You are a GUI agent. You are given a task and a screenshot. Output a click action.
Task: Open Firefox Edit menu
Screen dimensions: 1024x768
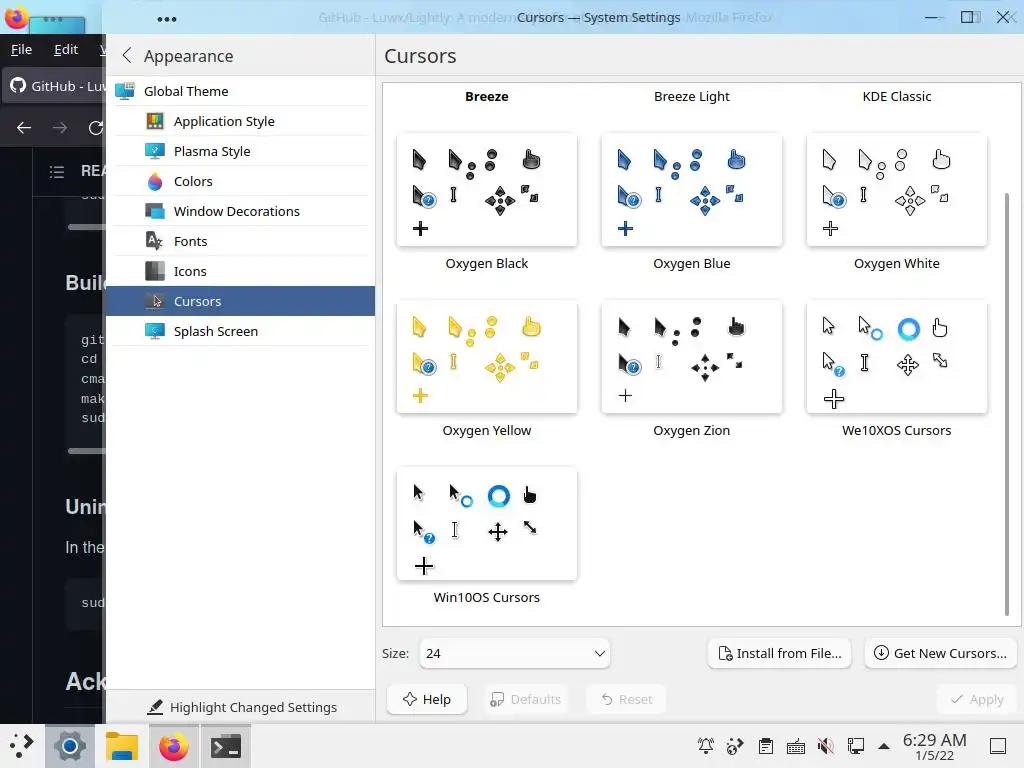tap(66, 50)
